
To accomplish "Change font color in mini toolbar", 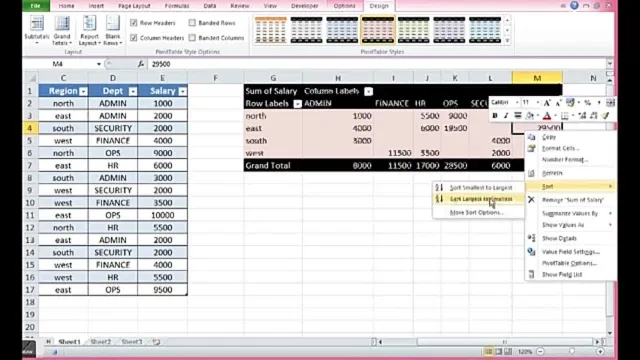I will tap(547, 116).
